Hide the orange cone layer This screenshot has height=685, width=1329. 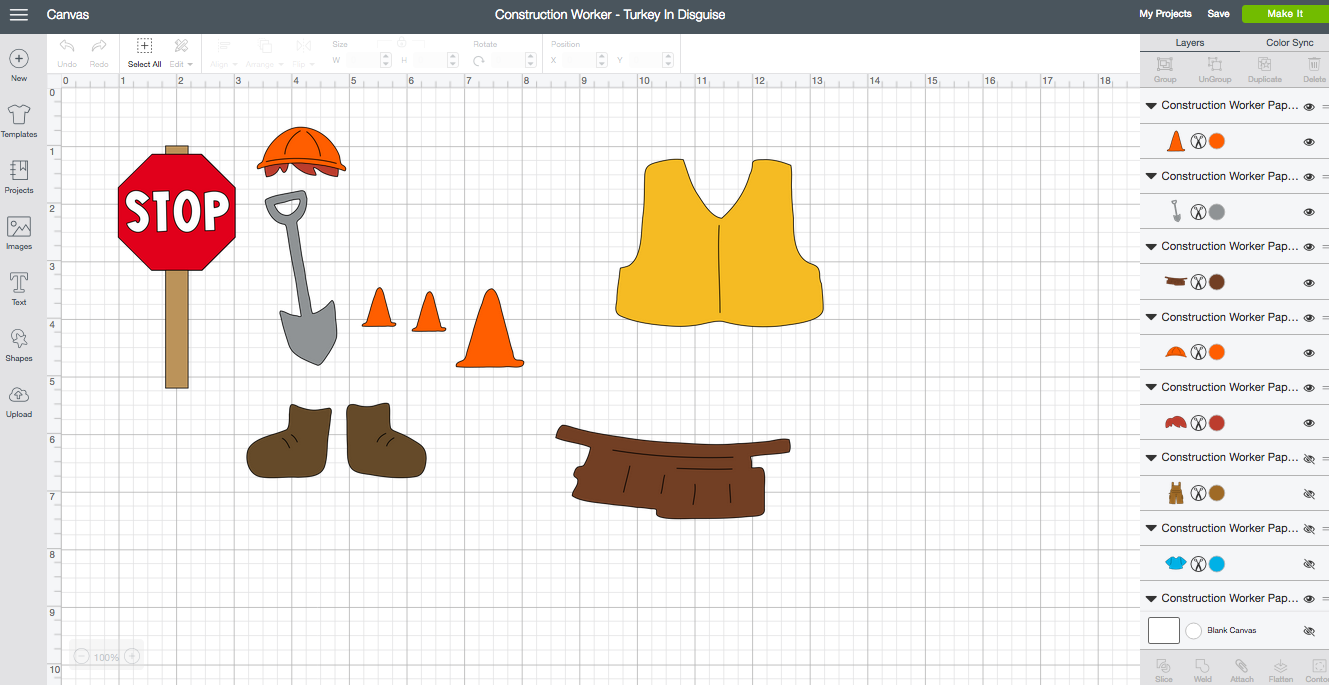1308,142
